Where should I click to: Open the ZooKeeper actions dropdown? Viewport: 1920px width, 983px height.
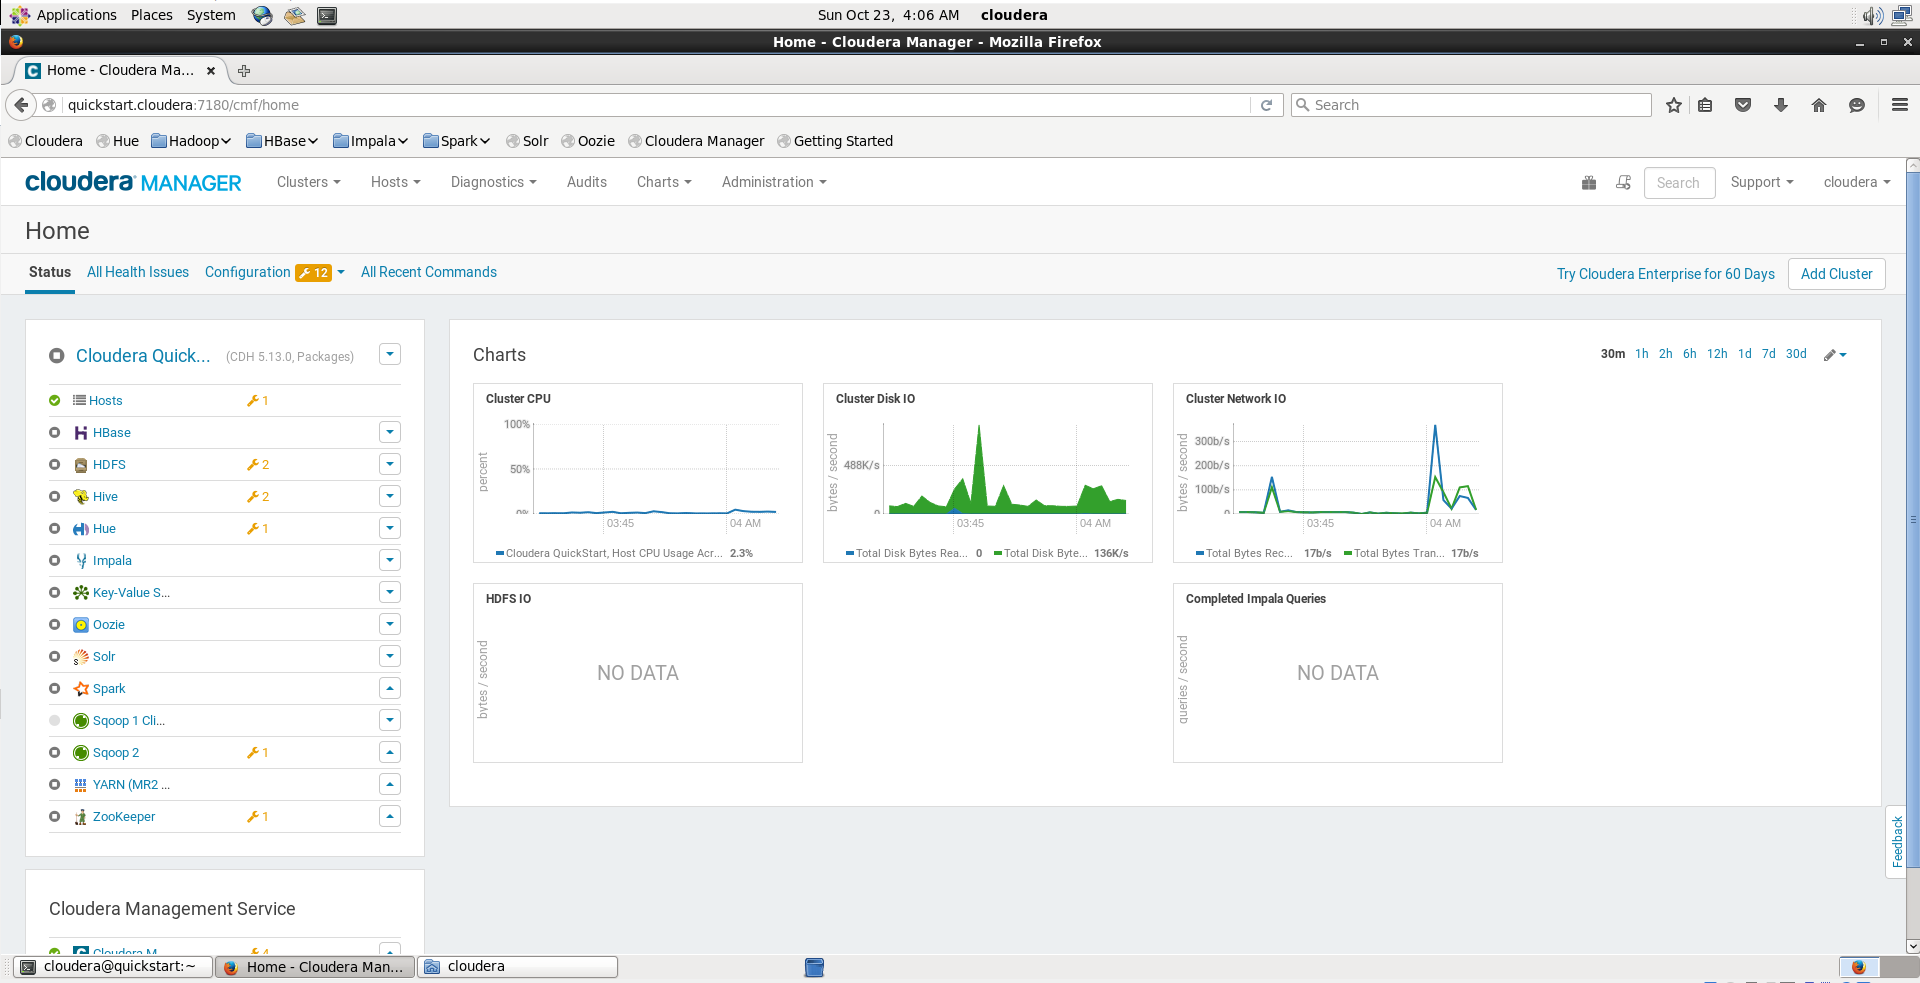click(390, 816)
